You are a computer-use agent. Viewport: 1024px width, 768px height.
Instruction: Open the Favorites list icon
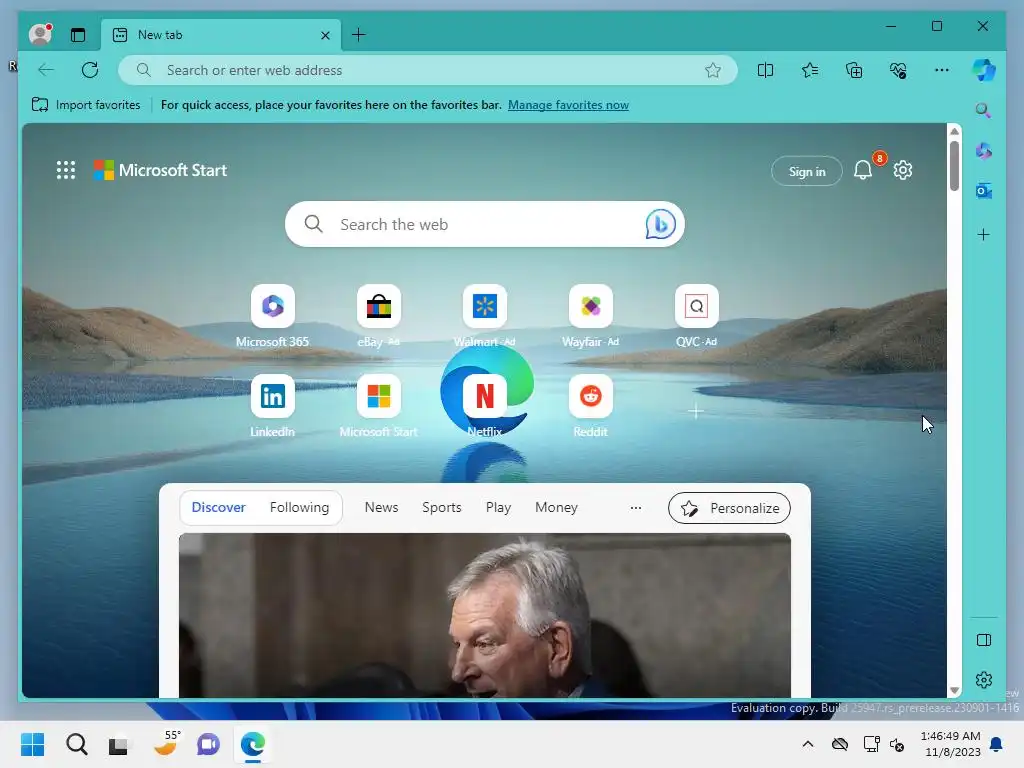(810, 70)
